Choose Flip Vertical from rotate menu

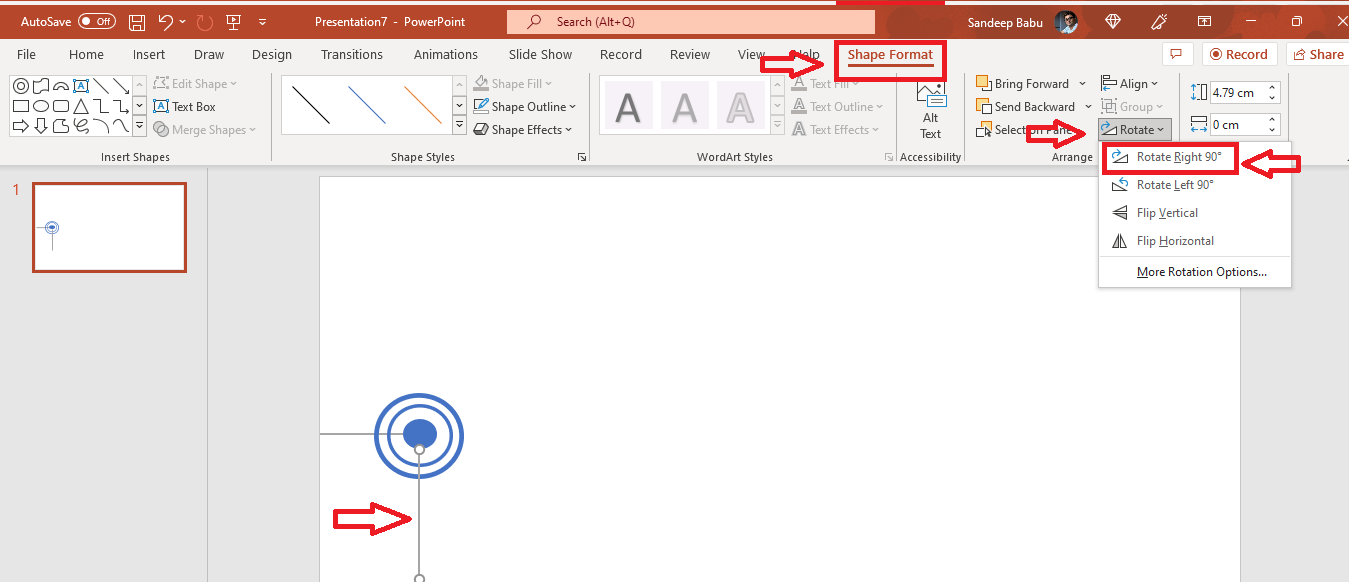[1166, 213]
